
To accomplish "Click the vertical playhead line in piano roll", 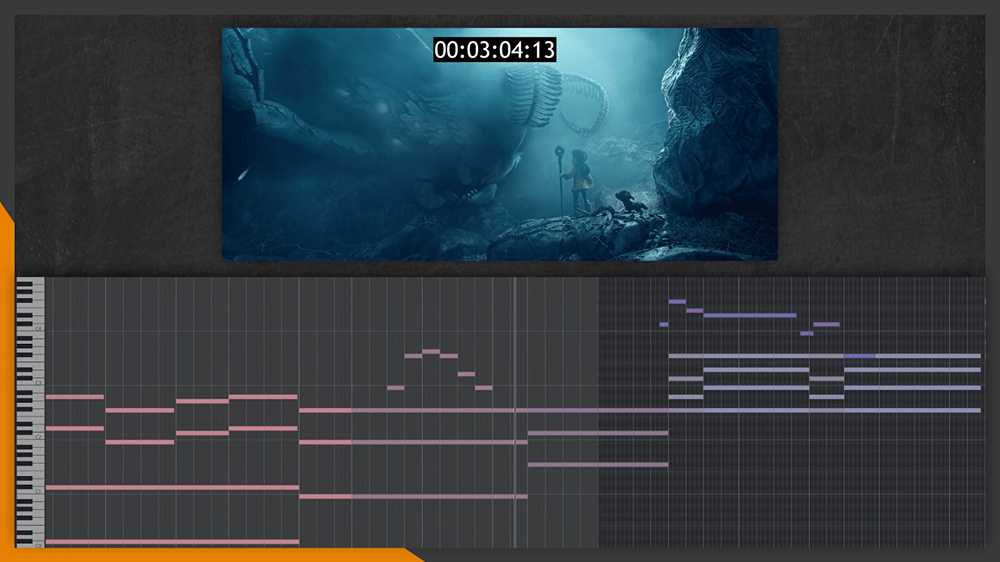I will 515,412.
